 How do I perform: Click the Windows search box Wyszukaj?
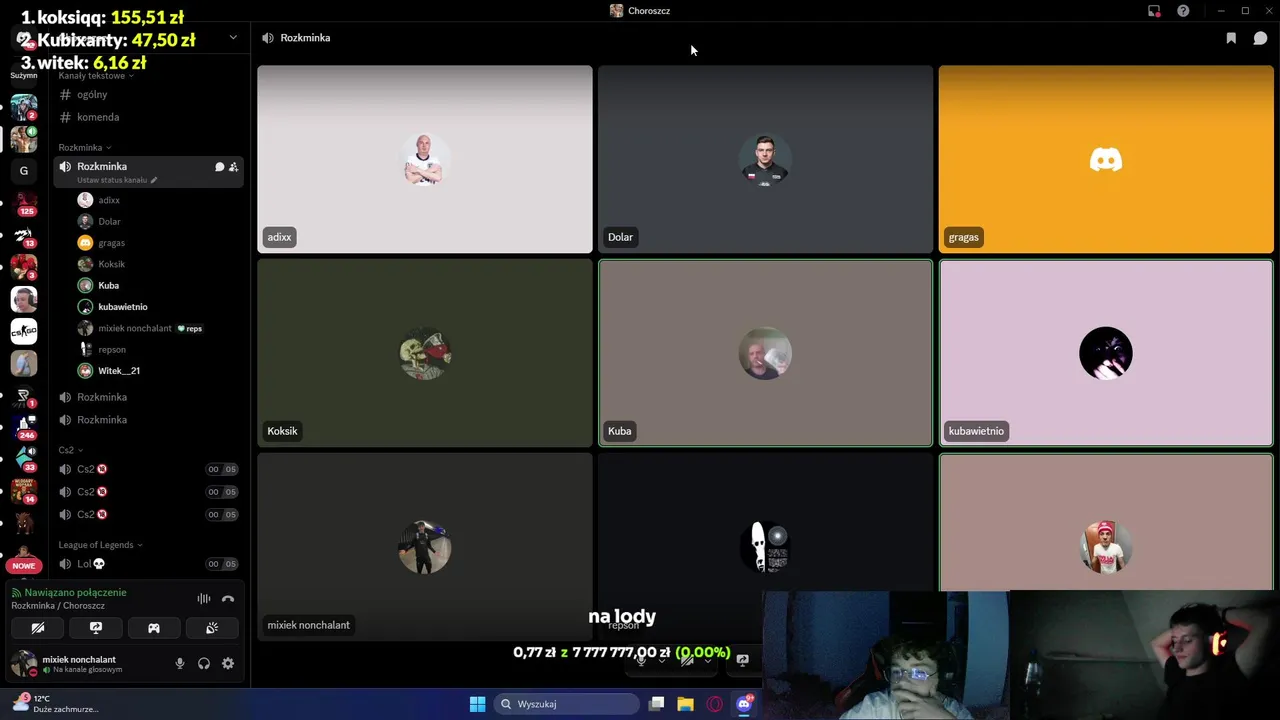[x=568, y=704]
